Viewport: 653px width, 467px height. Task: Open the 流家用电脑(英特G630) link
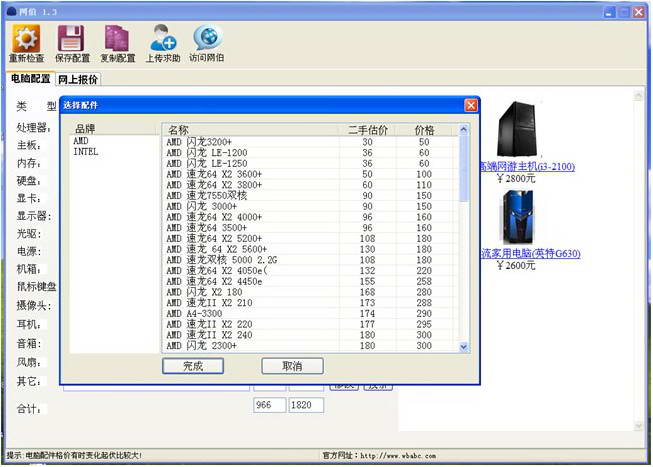point(530,253)
